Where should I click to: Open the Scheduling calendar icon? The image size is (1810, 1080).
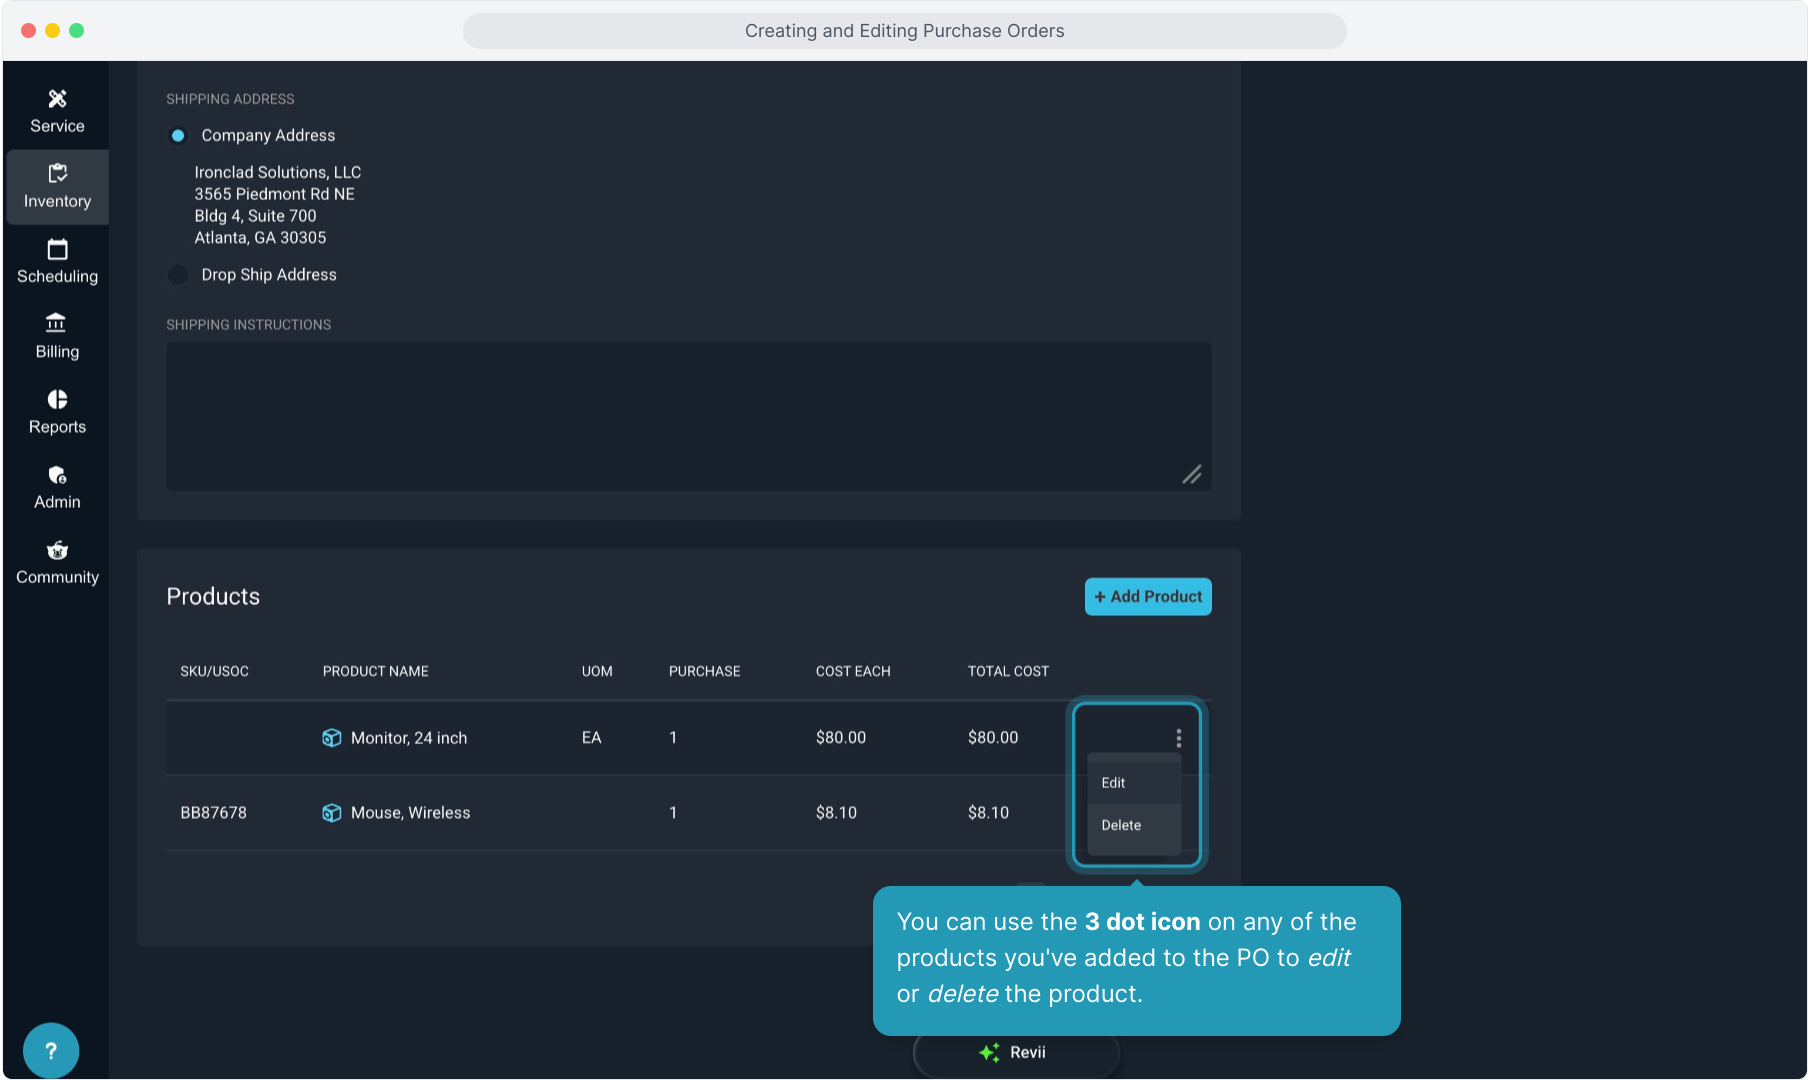pos(57,250)
